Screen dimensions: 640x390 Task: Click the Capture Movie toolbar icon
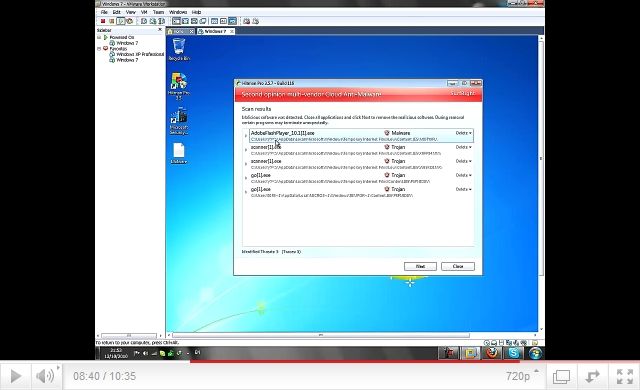256,21
